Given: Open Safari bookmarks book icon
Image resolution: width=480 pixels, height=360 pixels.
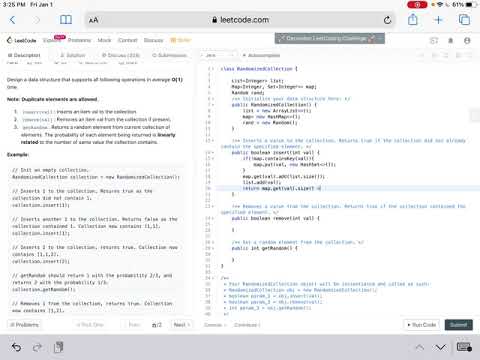Looking at the screenshot, I should (66, 20).
